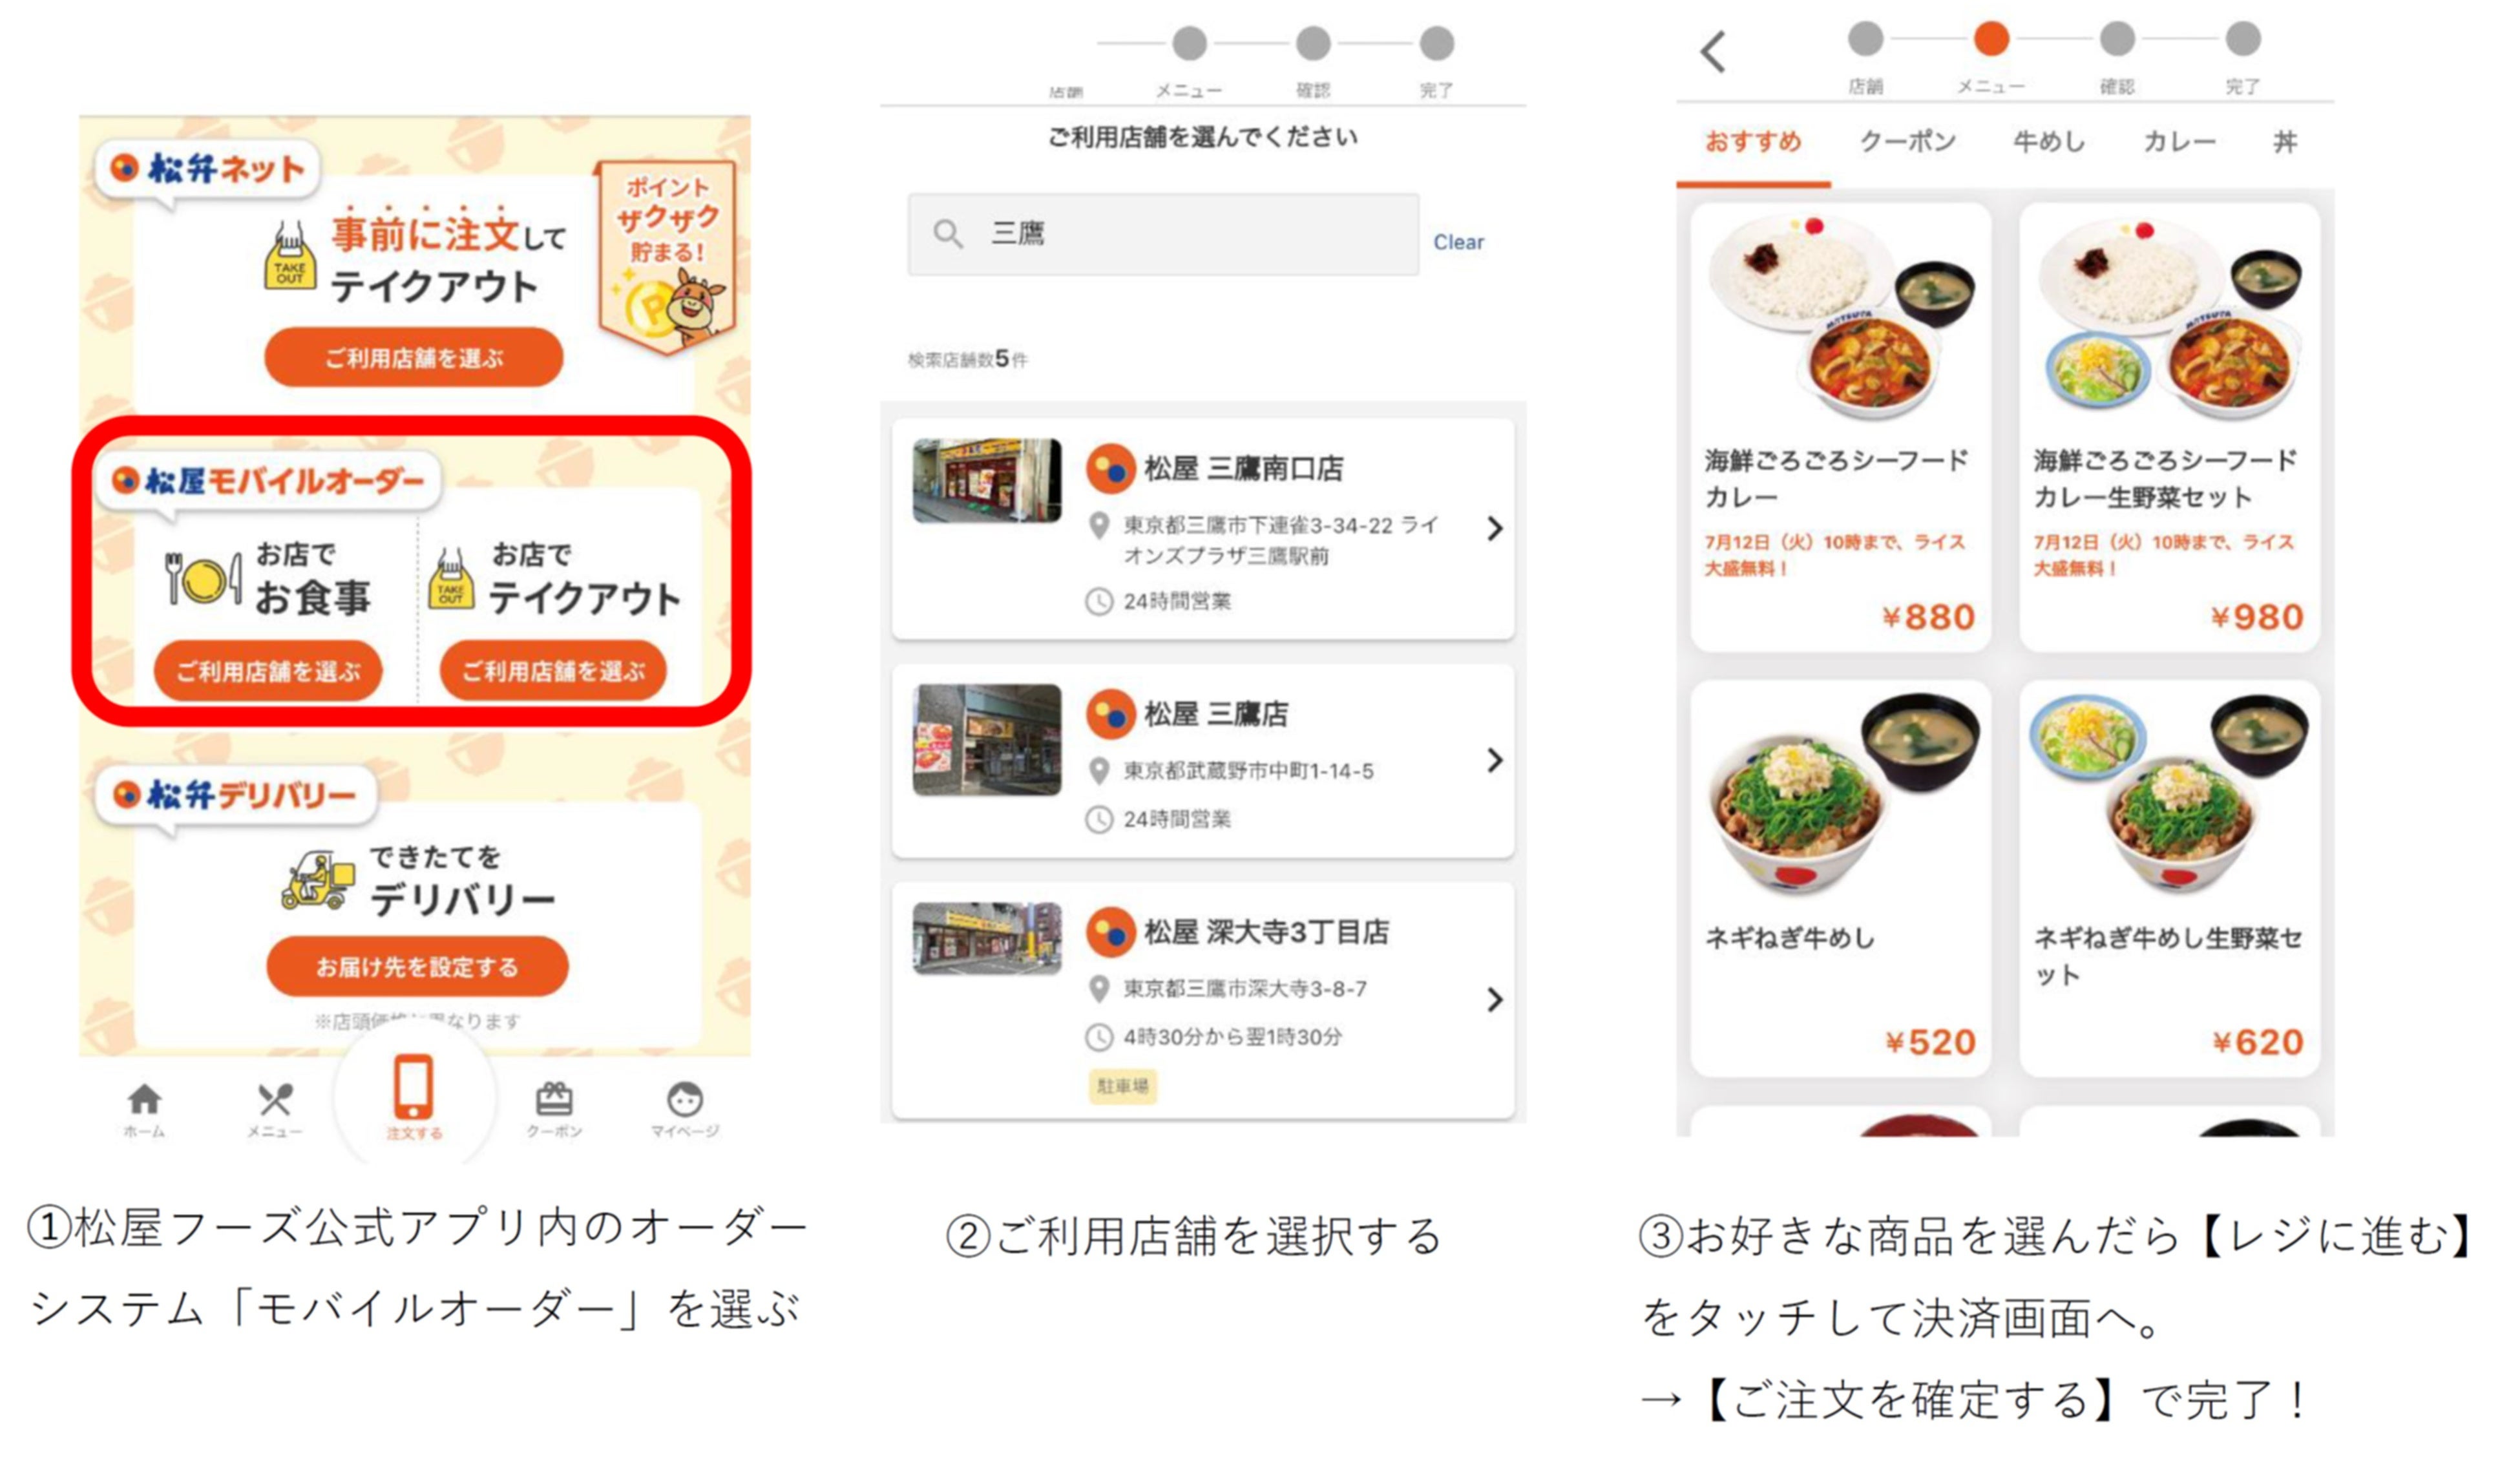Tap the Home icon in bottom navigation
Image resolution: width=2520 pixels, height=1459 pixels.
(144, 1099)
